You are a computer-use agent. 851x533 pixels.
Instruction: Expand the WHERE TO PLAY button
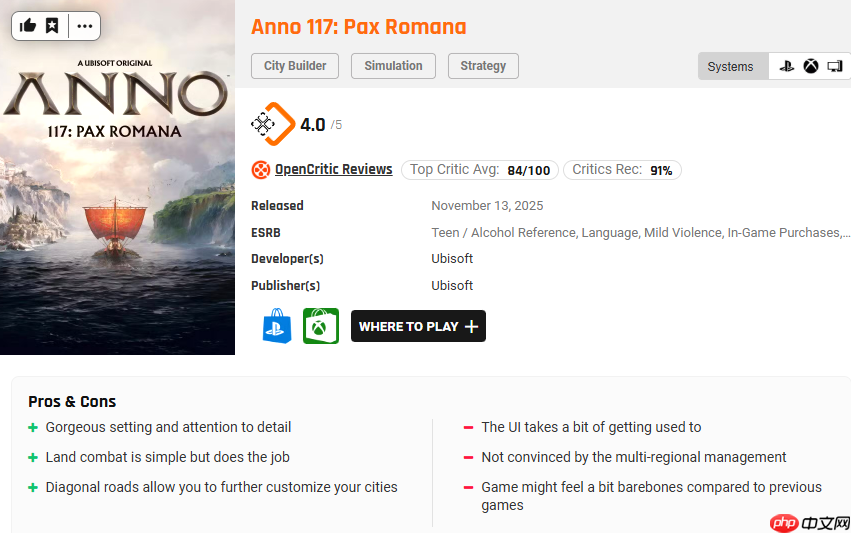[418, 326]
